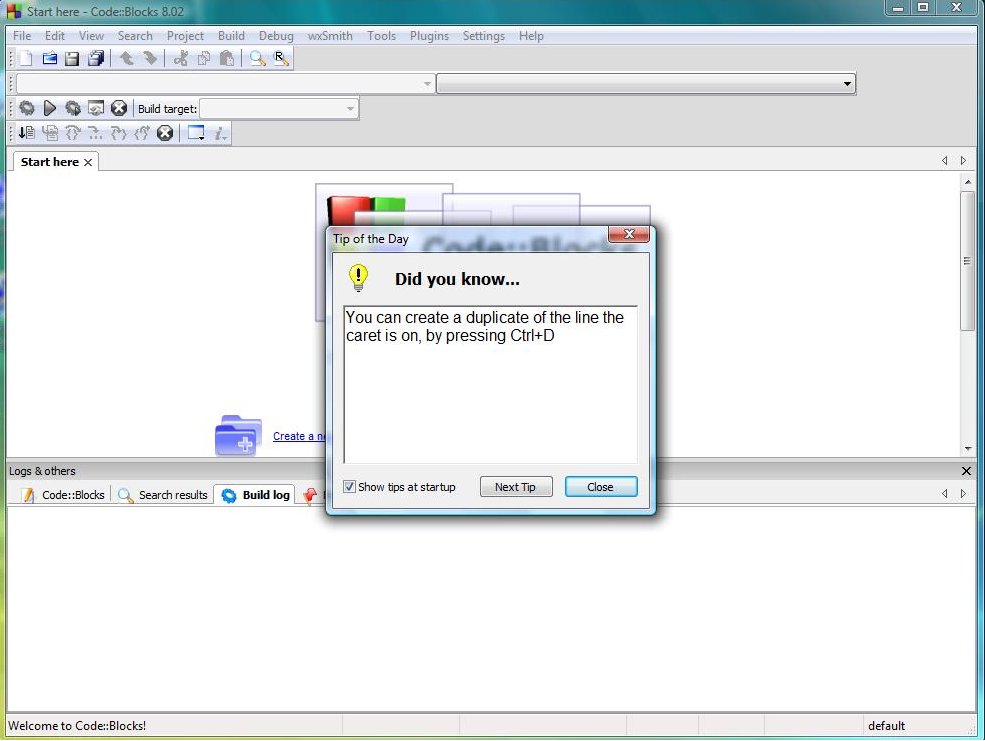
Task: Close the Logs & others panel
Action: (x=966, y=471)
